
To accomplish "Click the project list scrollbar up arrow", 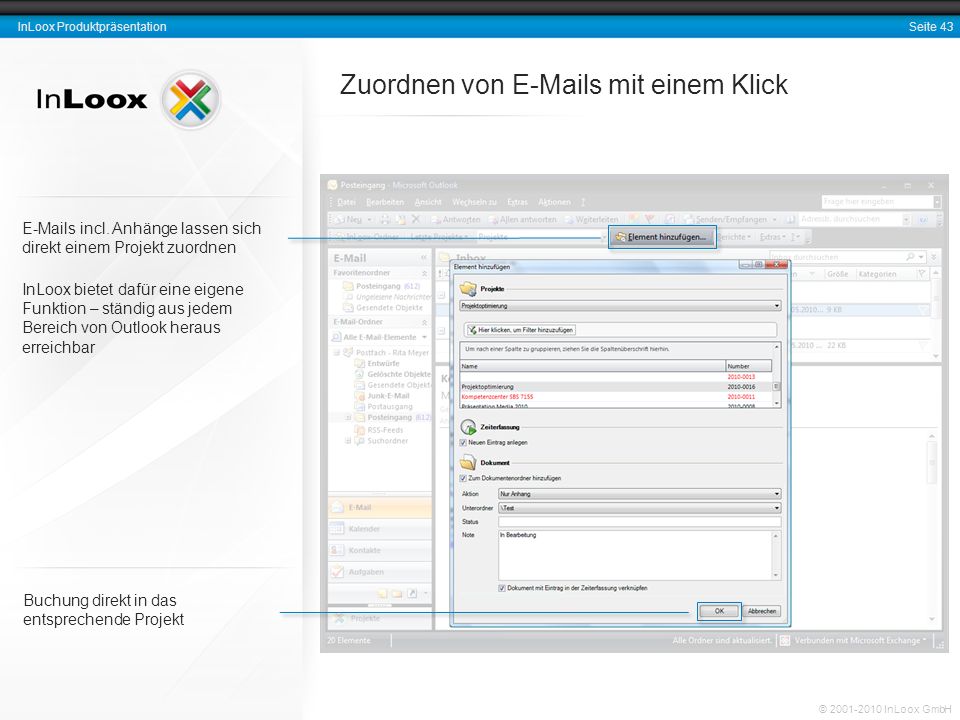I will pos(776,348).
